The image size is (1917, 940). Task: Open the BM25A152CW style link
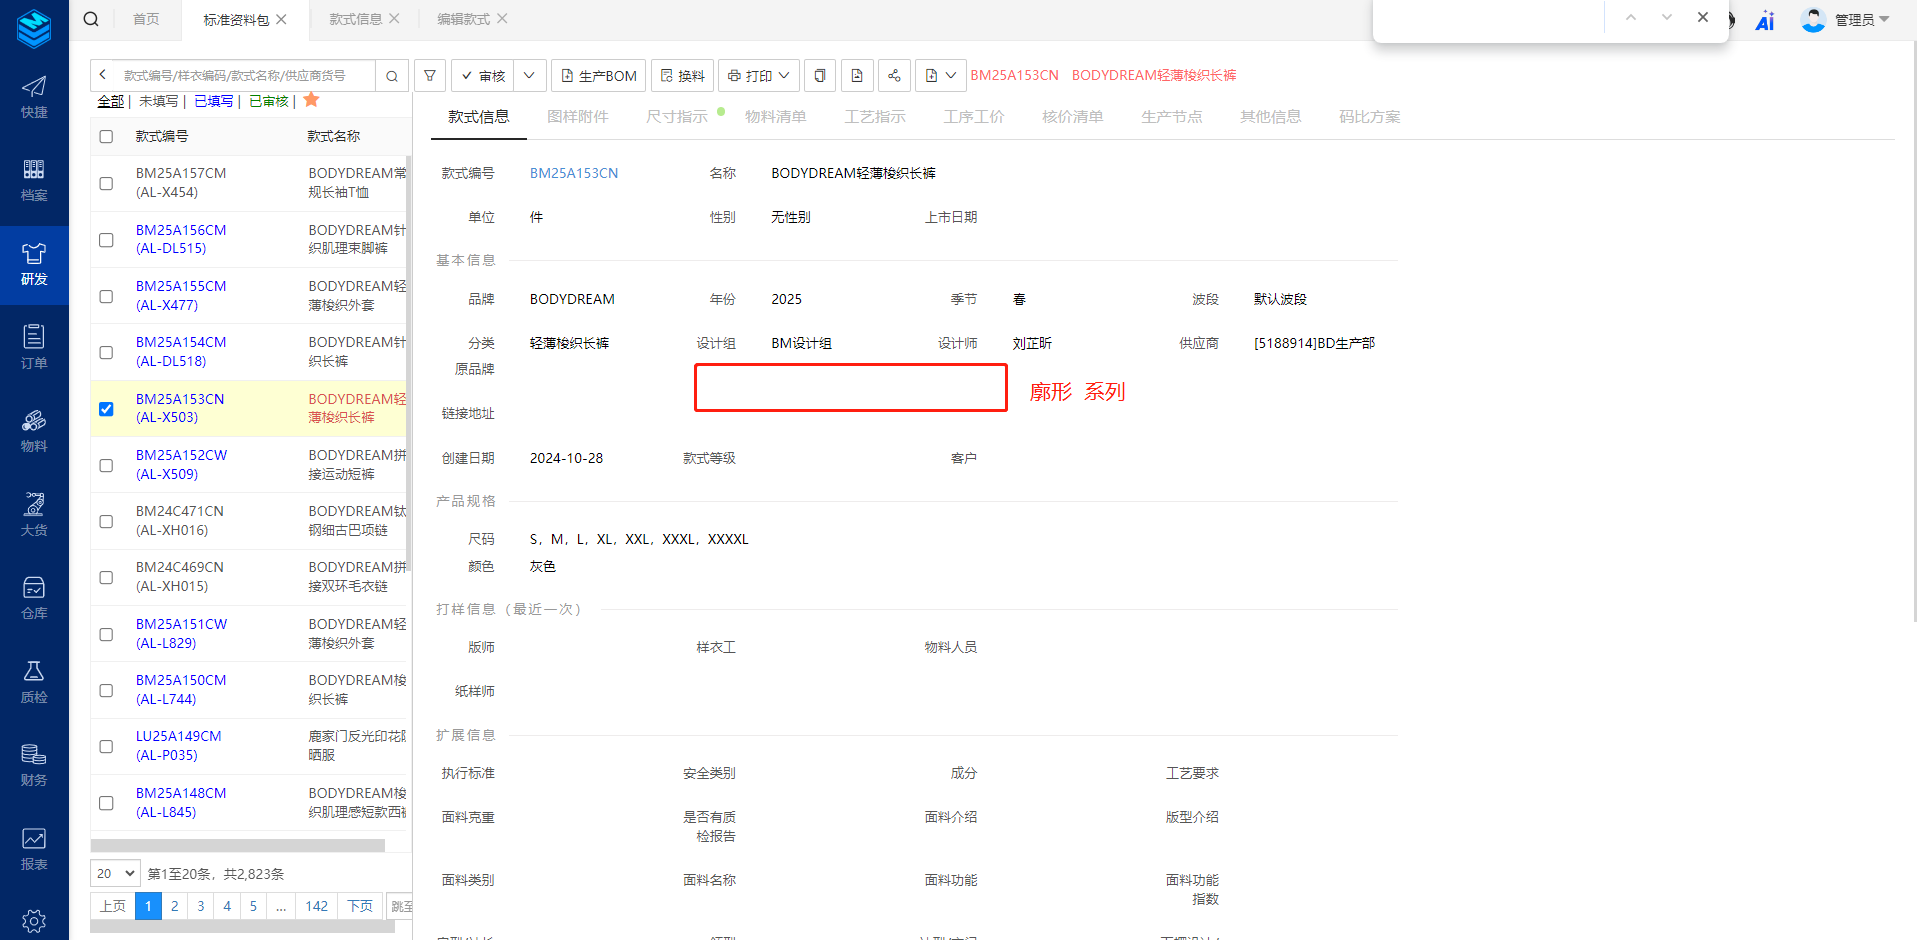pos(181,455)
